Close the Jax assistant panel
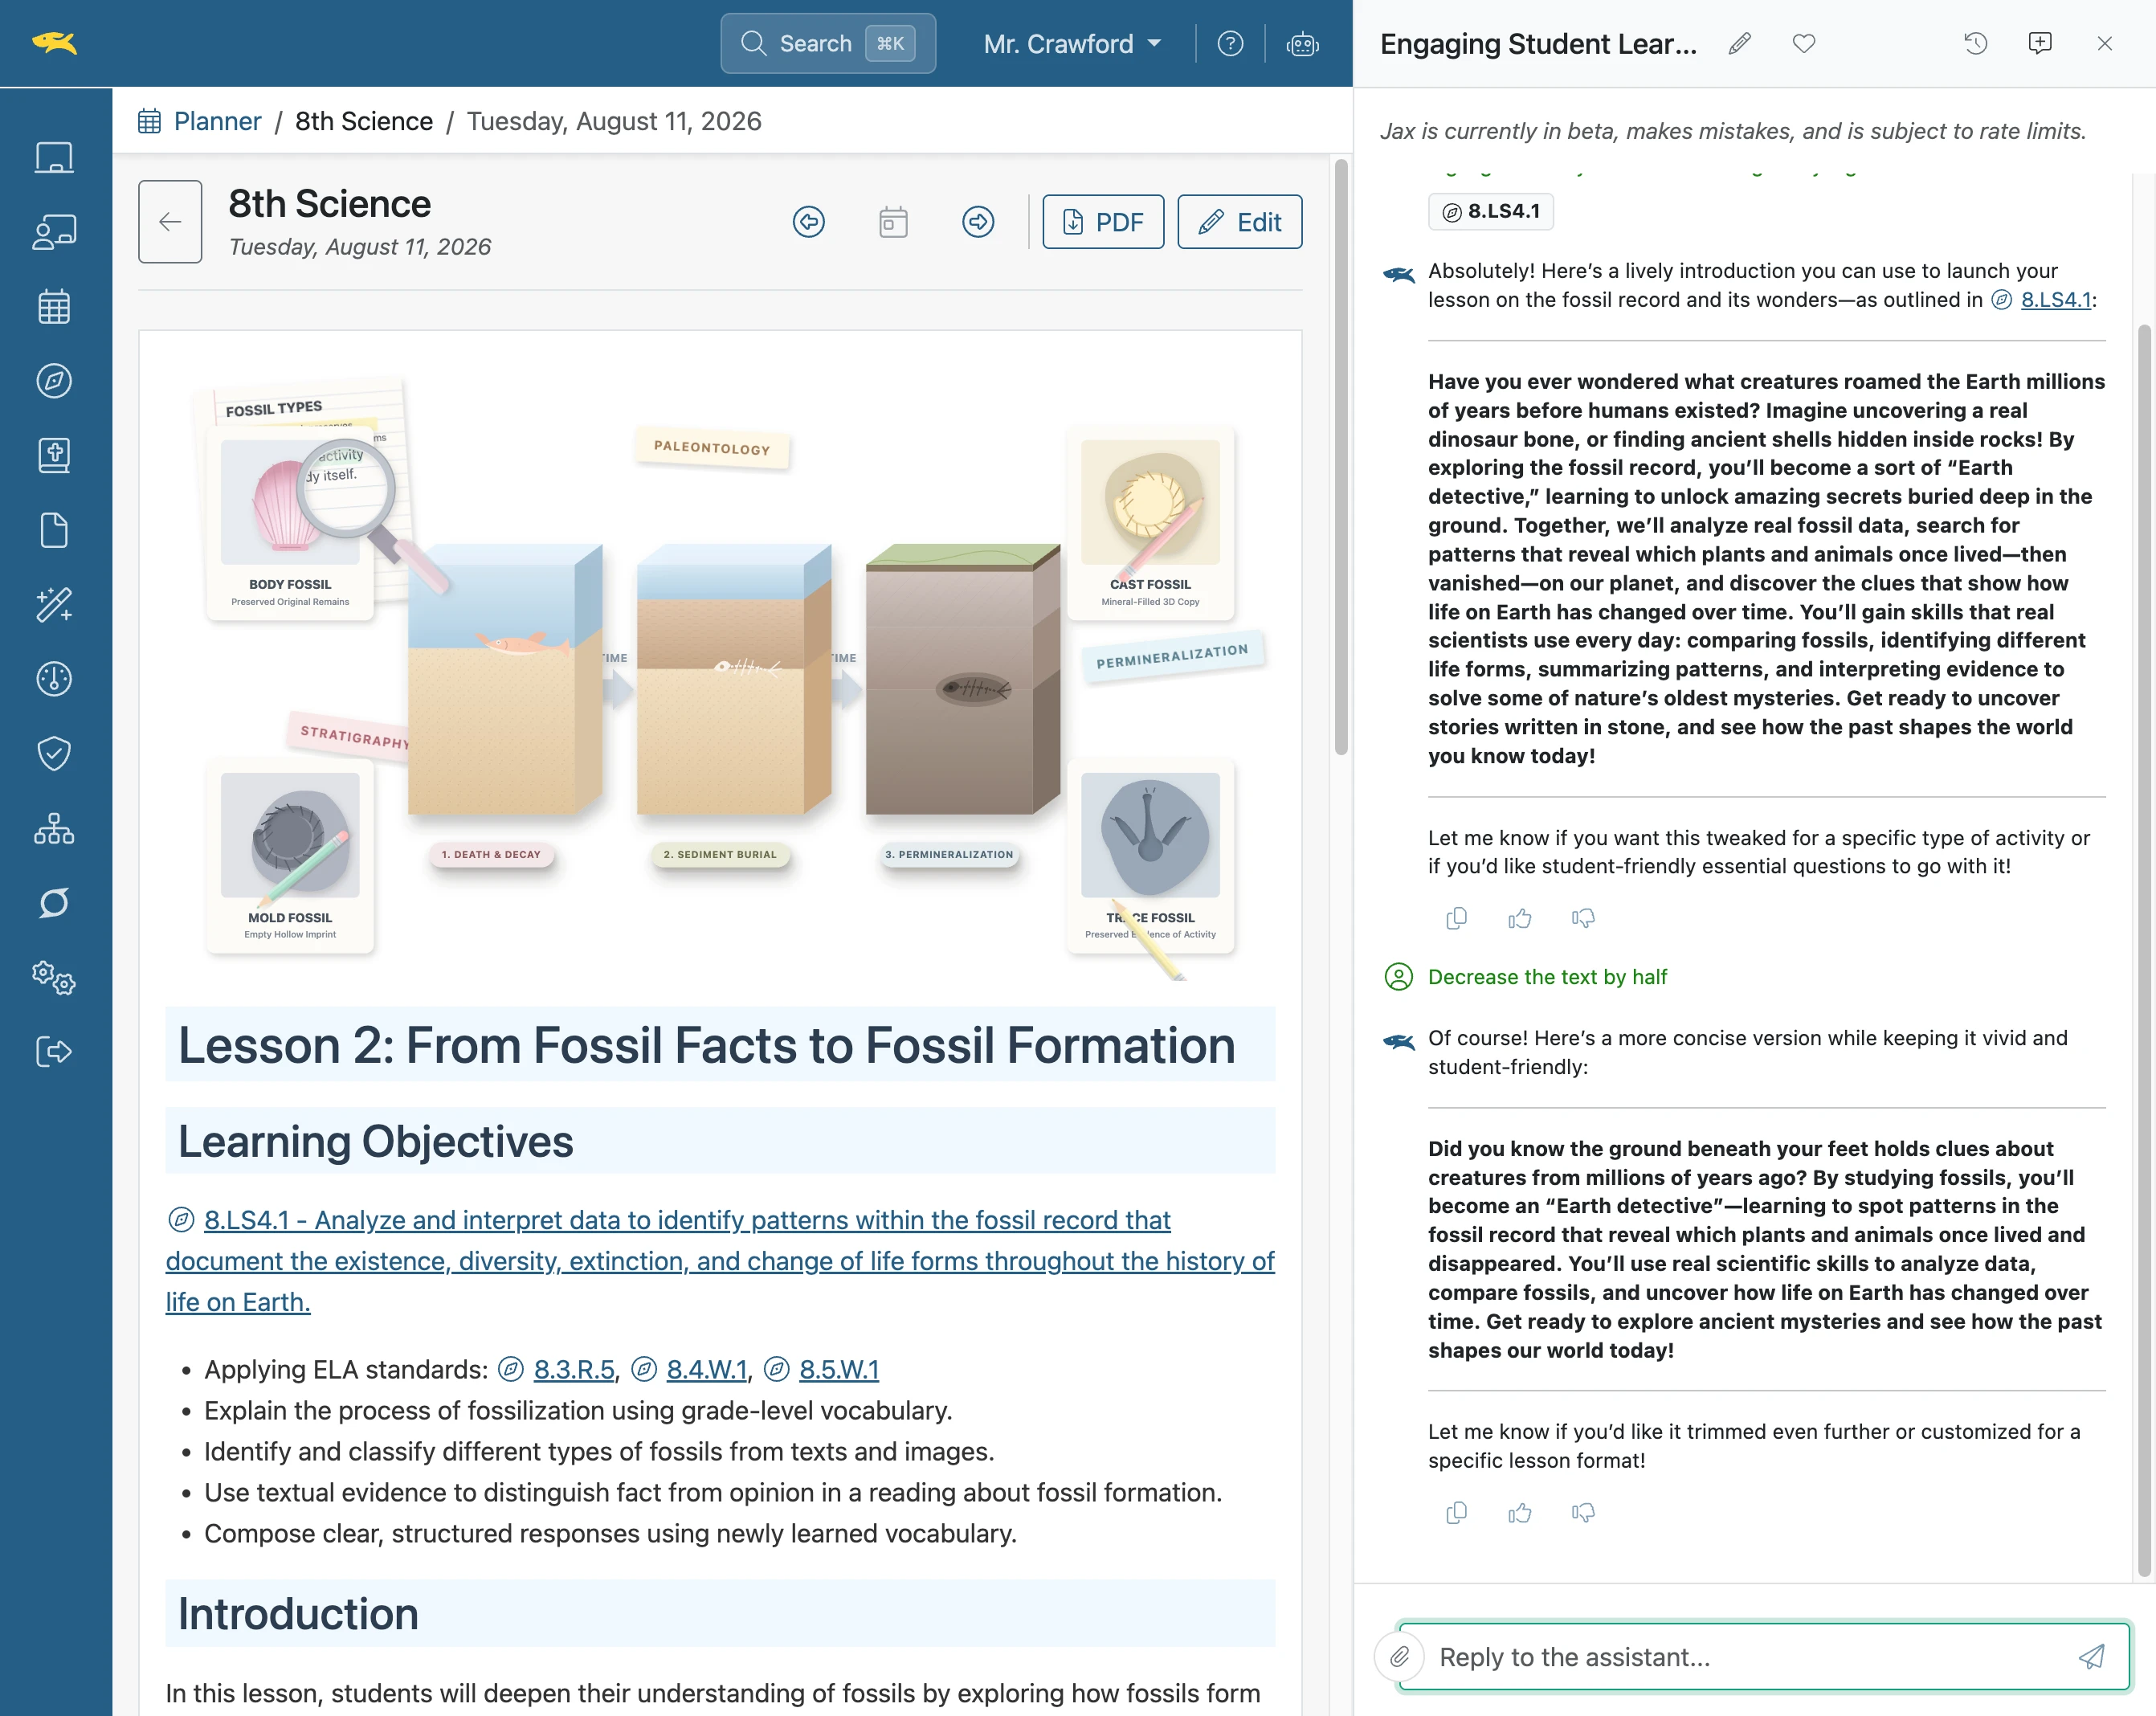 pyautogui.click(x=2105, y=43)
